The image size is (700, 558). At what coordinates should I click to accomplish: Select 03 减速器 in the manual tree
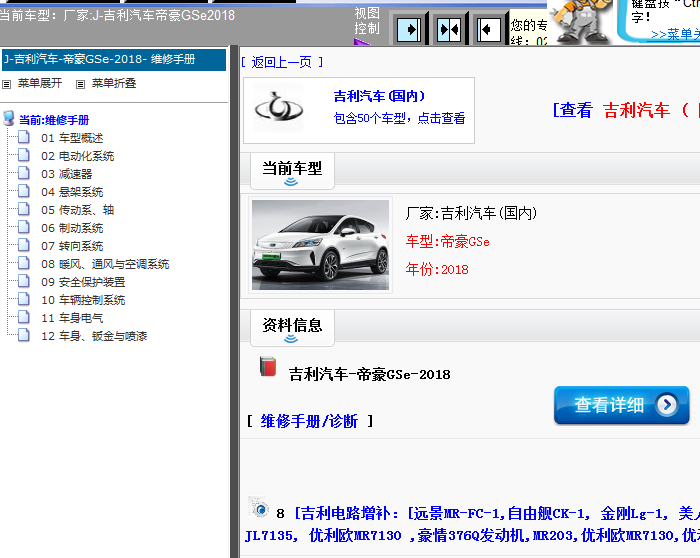tap(67, 174)
